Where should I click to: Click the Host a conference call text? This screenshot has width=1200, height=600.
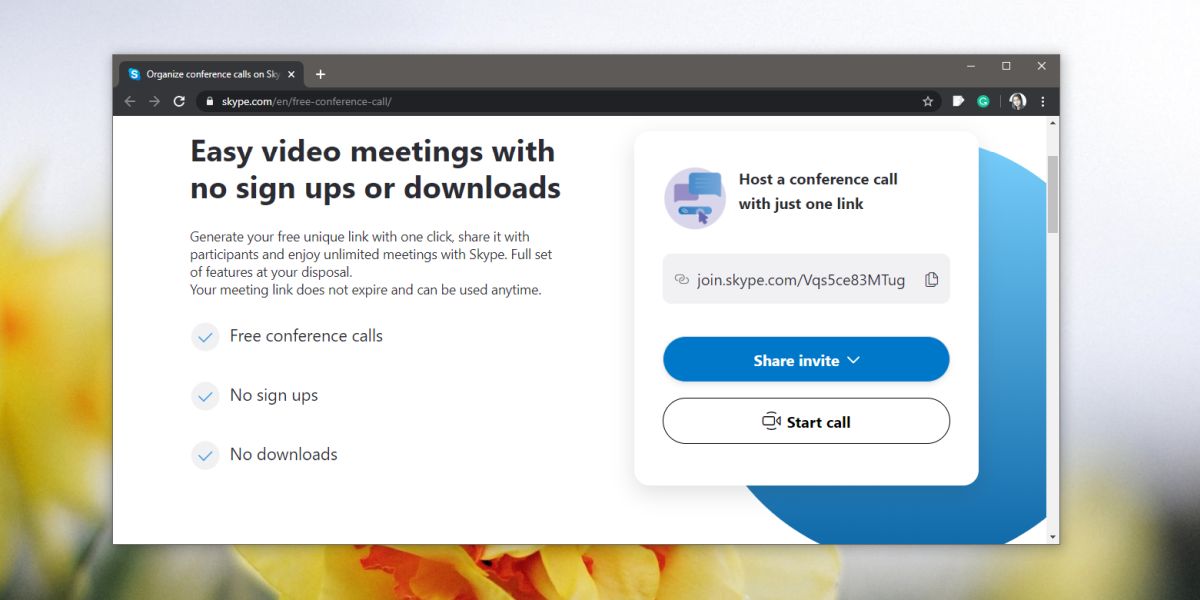point(818,191)
